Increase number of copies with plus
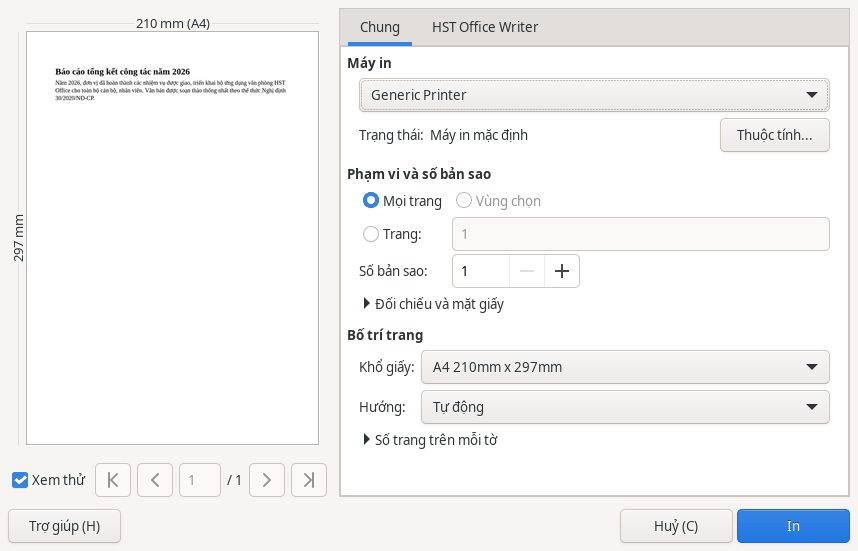The height and width of the screenshot is (551, 858). tap(561, 271)
